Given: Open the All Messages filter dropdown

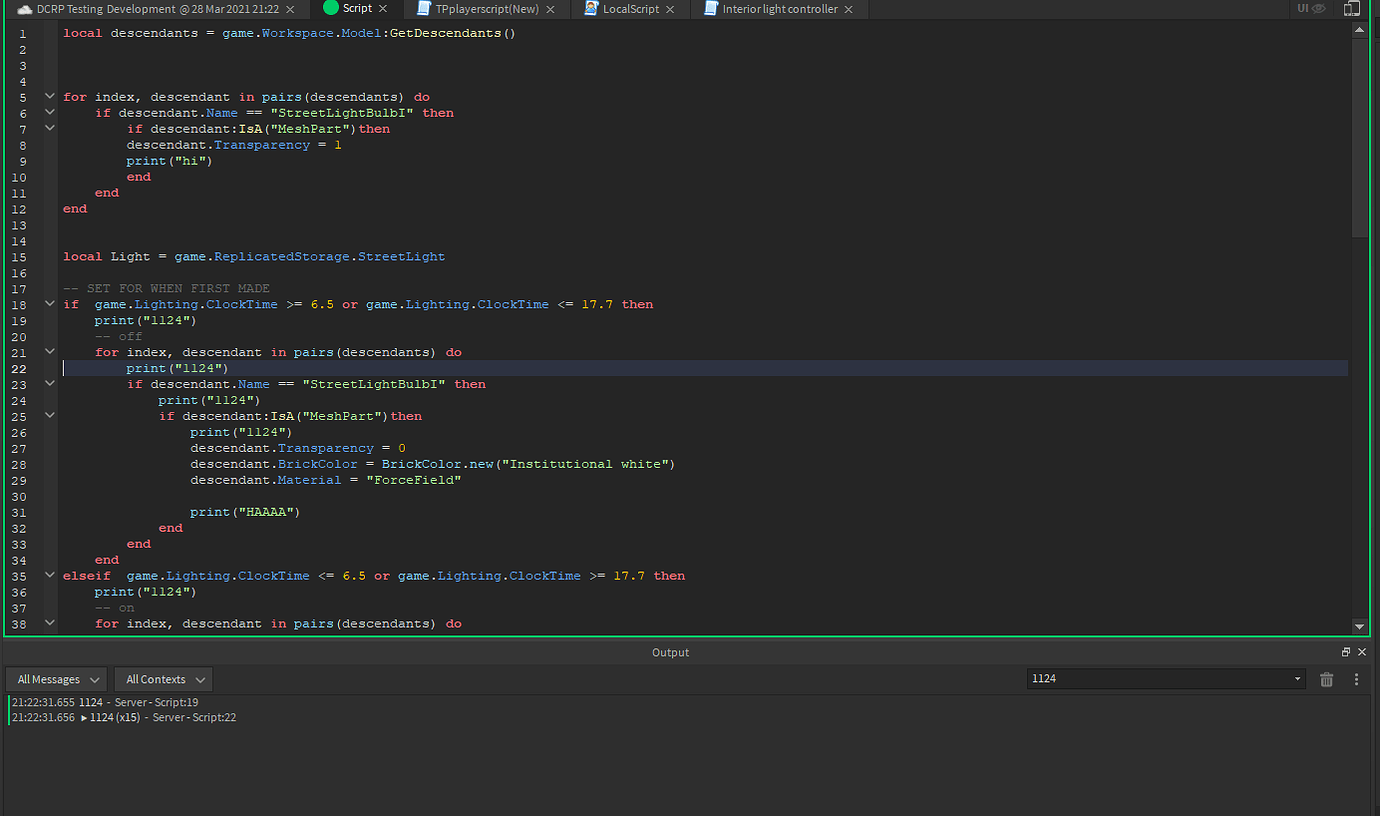Looking at the screenshot, I should (x=57, y=680).
